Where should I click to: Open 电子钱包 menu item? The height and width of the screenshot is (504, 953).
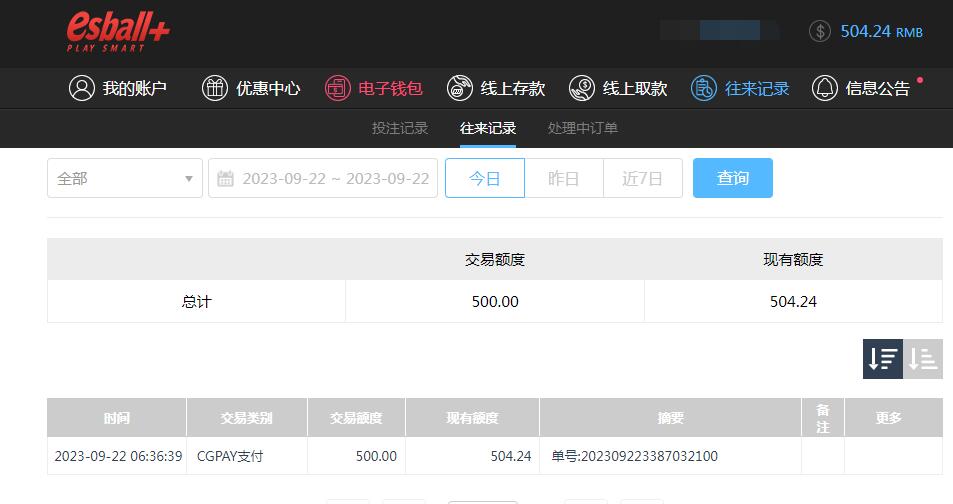pyautogui.click(x=374, y=88)
